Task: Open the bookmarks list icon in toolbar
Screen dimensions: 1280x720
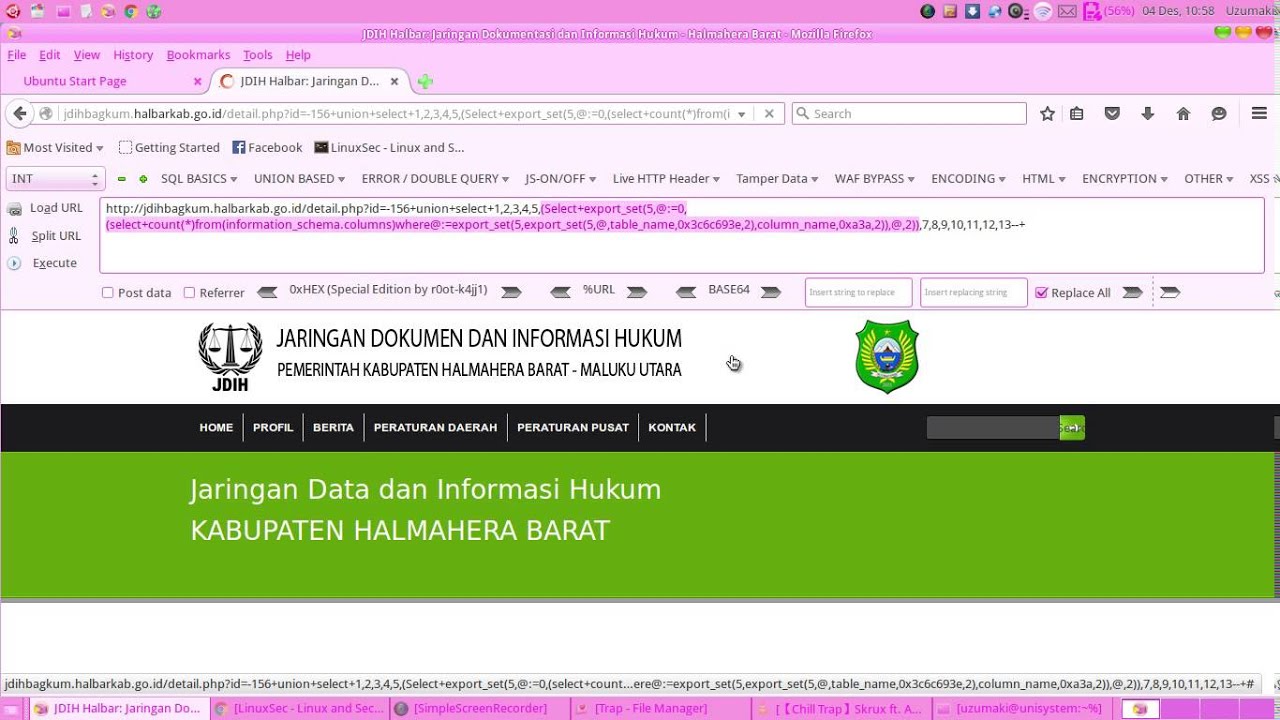Action: tap(1076, 114)
